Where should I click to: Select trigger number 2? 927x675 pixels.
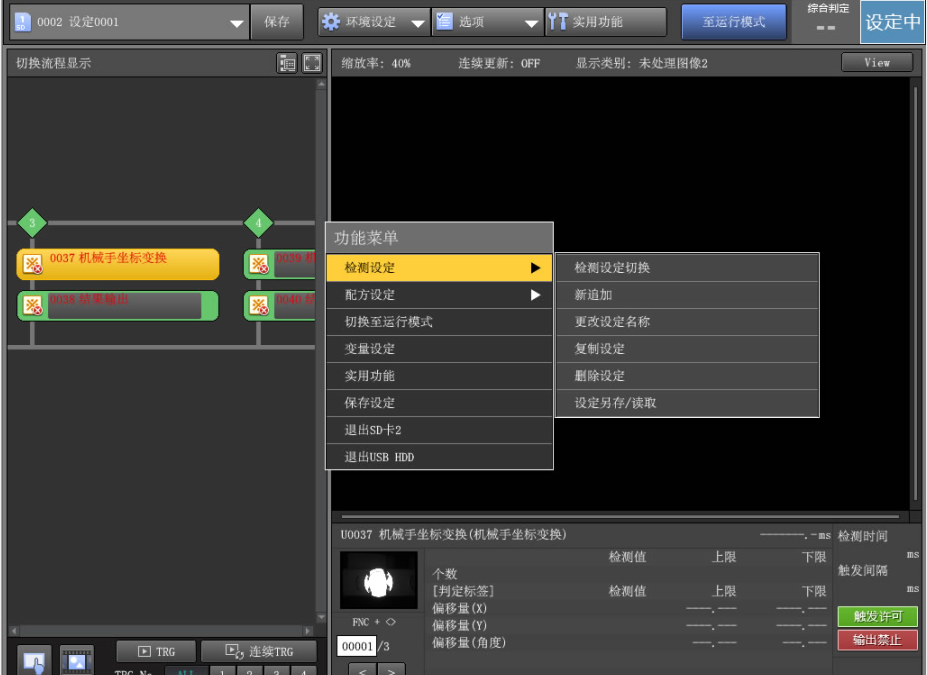249,671
